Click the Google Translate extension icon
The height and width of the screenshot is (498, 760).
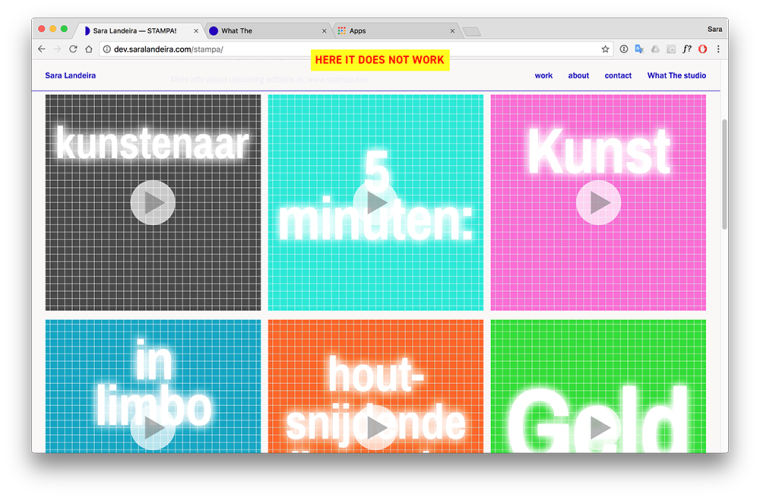tap(639, 49)
